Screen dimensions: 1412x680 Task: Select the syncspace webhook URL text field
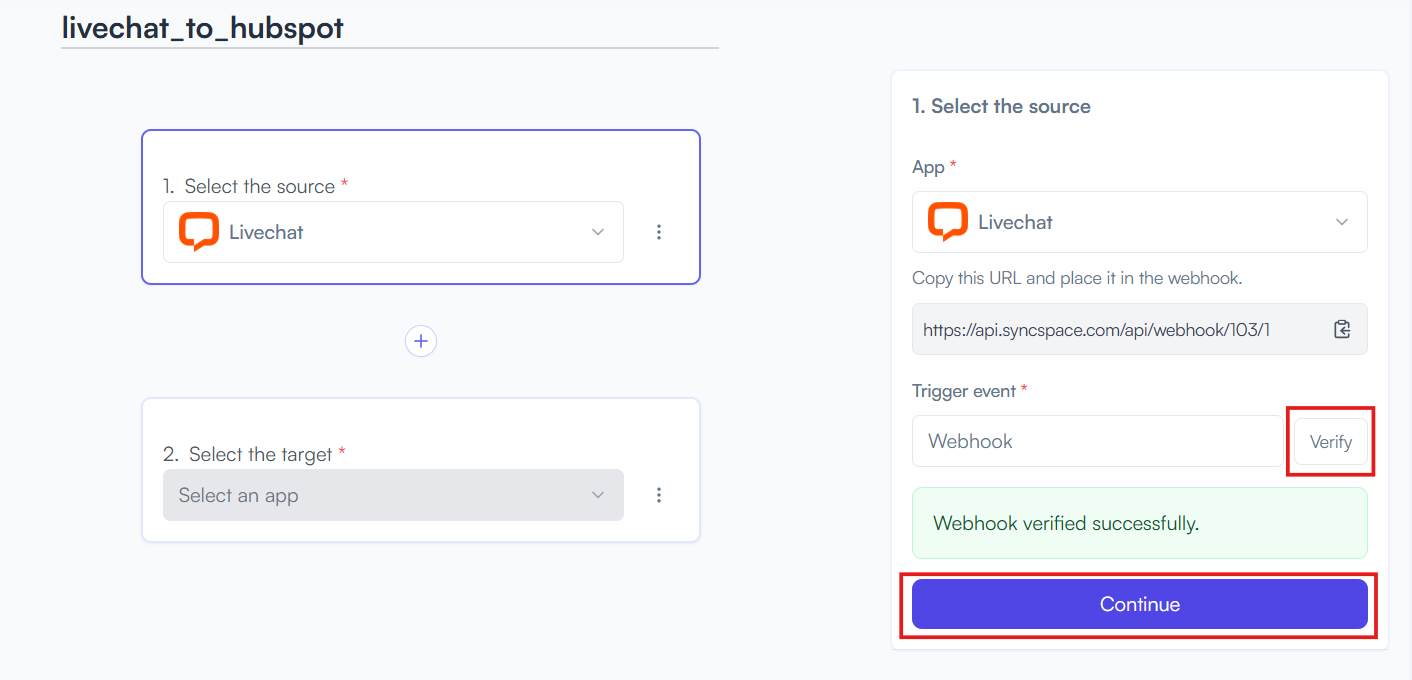coord(1140,329)
